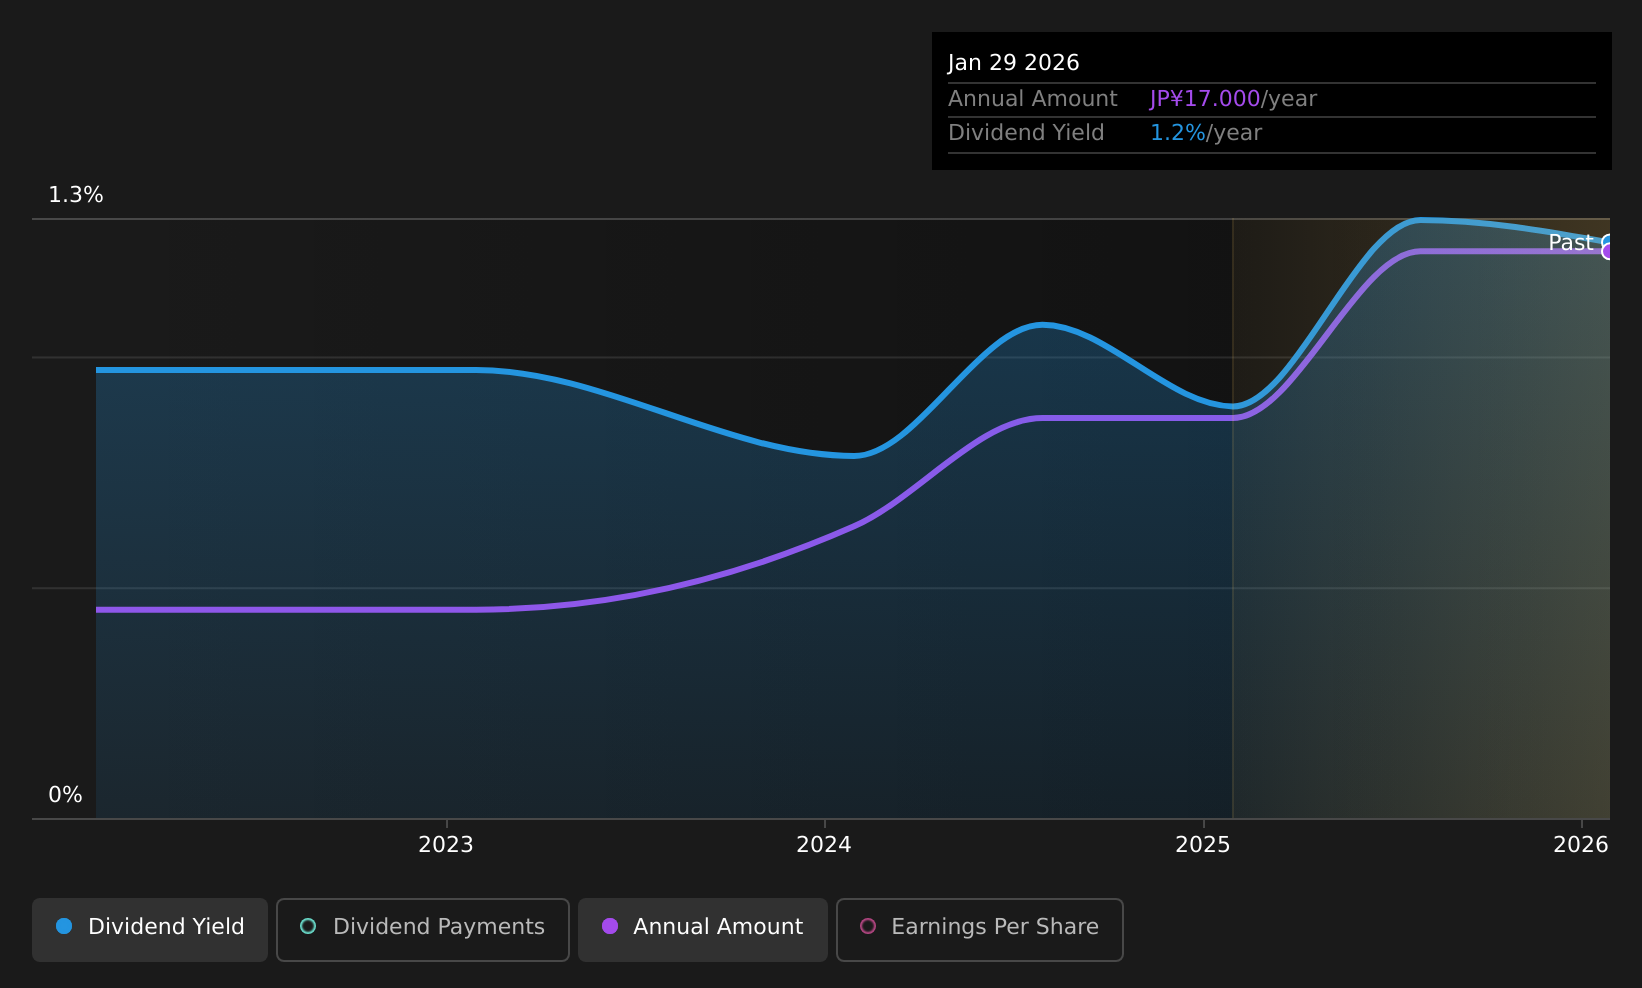Click the purple Annual Amount endpoint marker
Viewport: 1642px width, 988px height.
1608,252
